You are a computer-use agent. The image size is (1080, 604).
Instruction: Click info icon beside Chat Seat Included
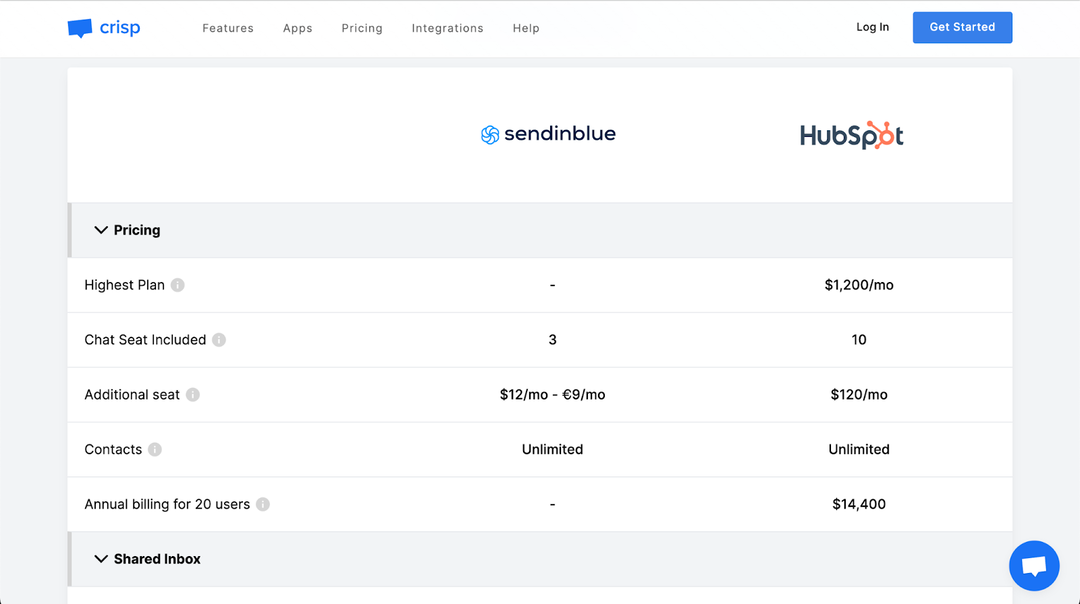coord(219,340)
